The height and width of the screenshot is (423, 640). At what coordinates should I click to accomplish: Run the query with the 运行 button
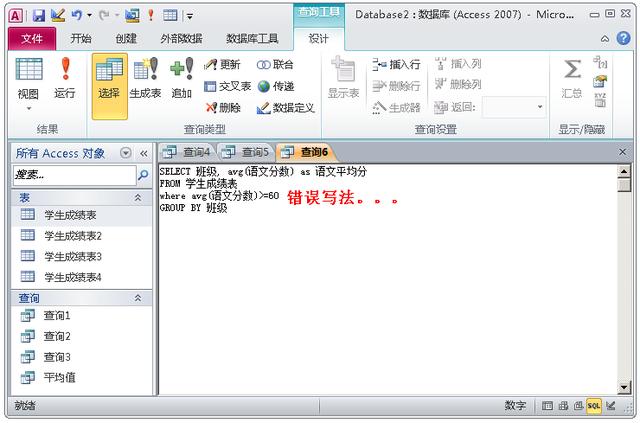(x=65, y=78)
